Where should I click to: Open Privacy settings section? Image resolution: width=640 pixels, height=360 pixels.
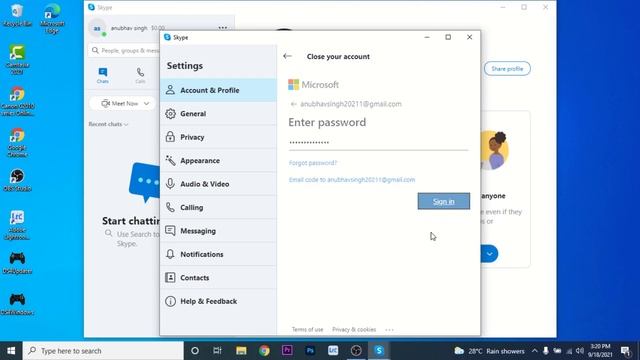pos(218,137)
